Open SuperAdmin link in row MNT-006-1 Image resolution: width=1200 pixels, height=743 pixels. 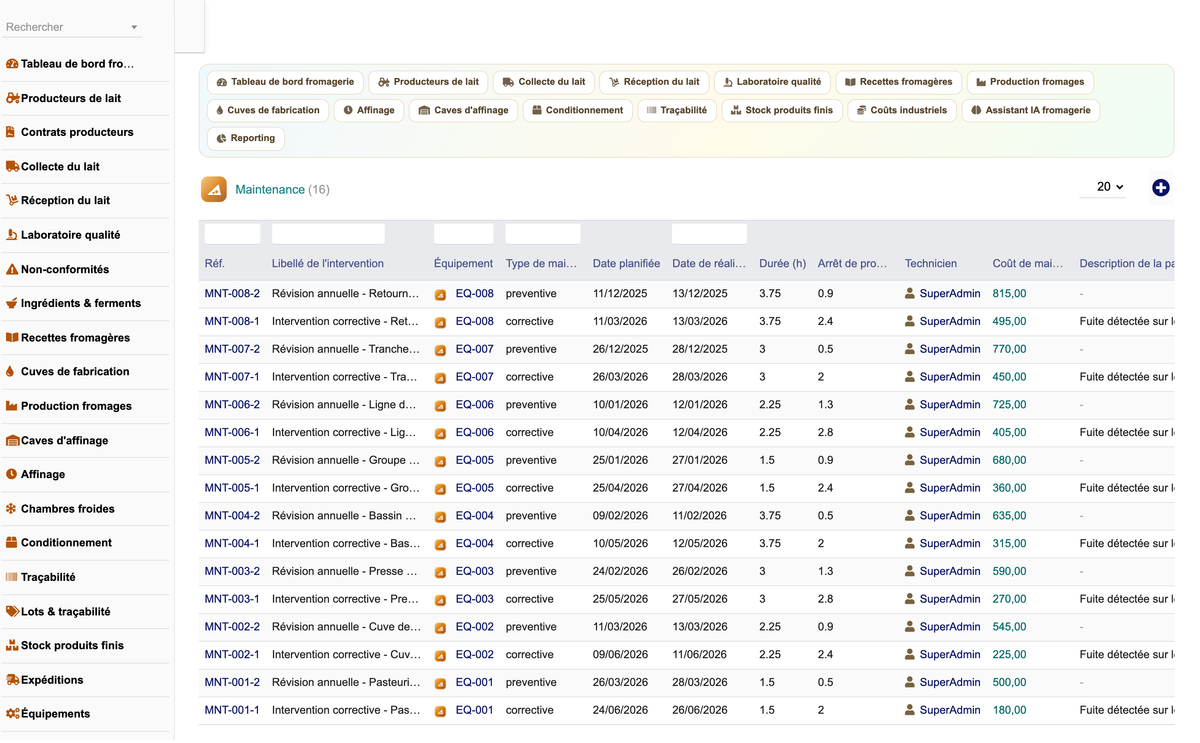(x=950, y=433)
